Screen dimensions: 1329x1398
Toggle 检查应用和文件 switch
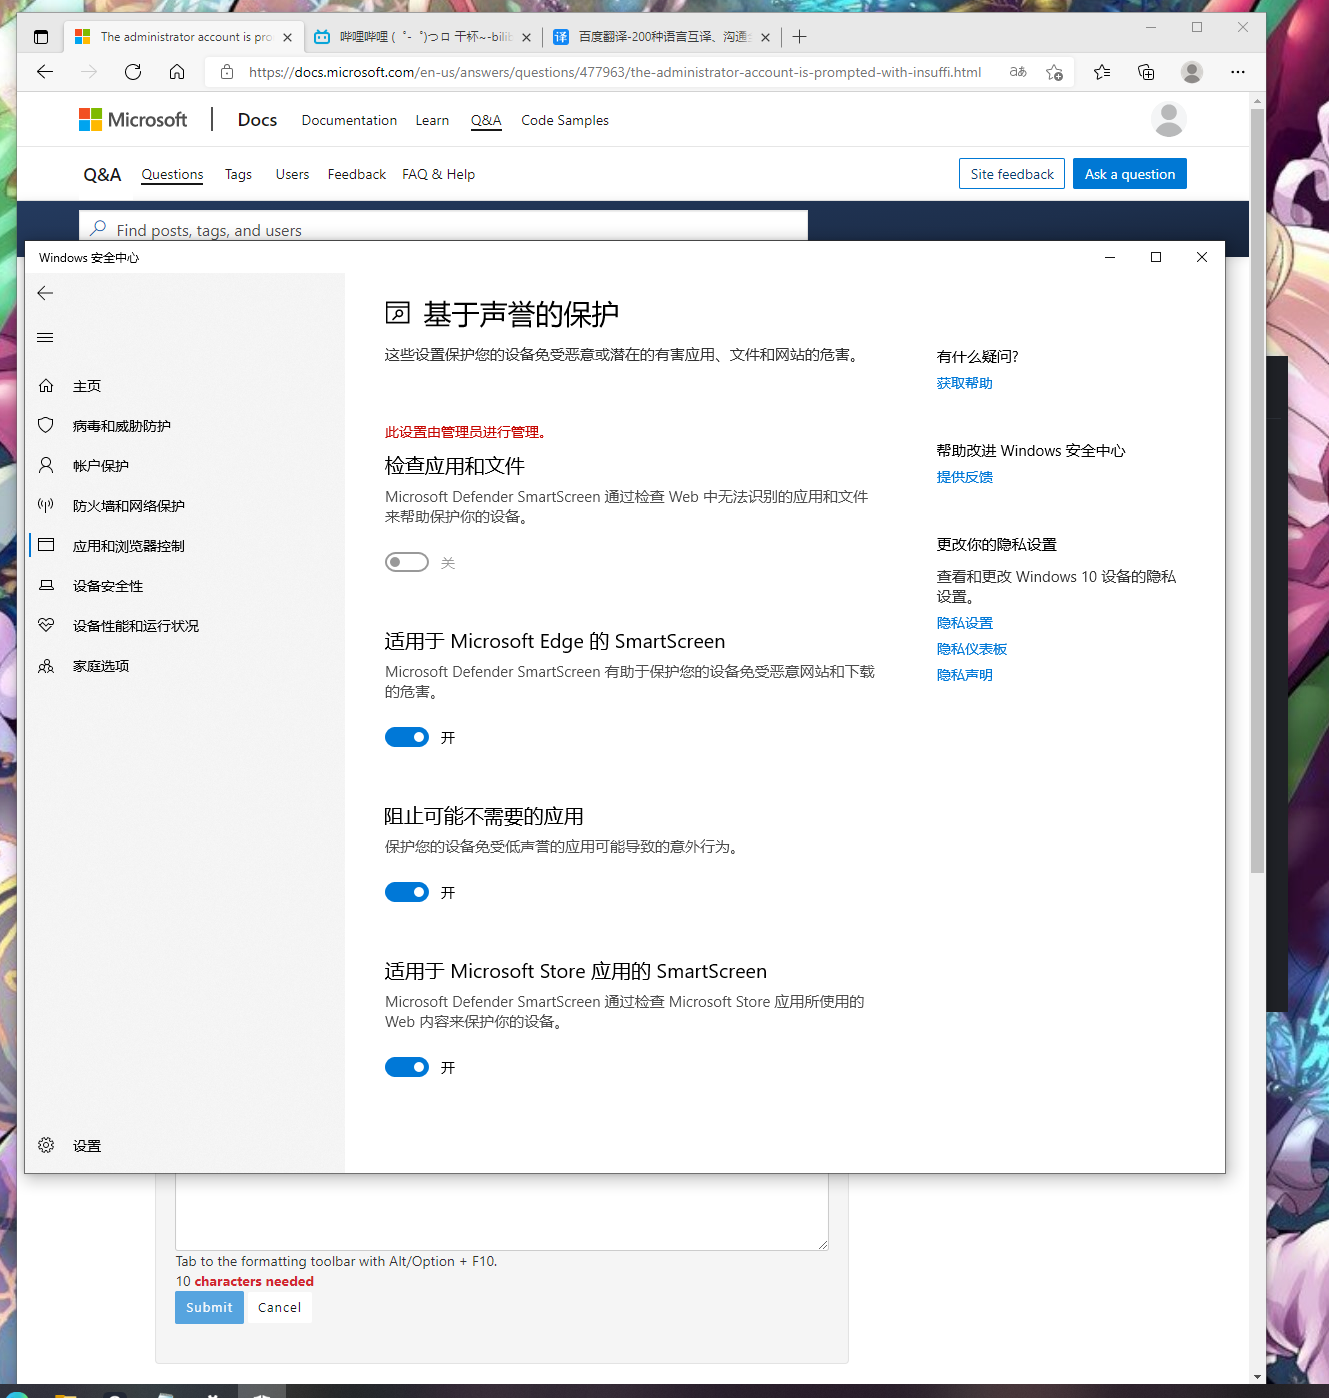[407, 562]
